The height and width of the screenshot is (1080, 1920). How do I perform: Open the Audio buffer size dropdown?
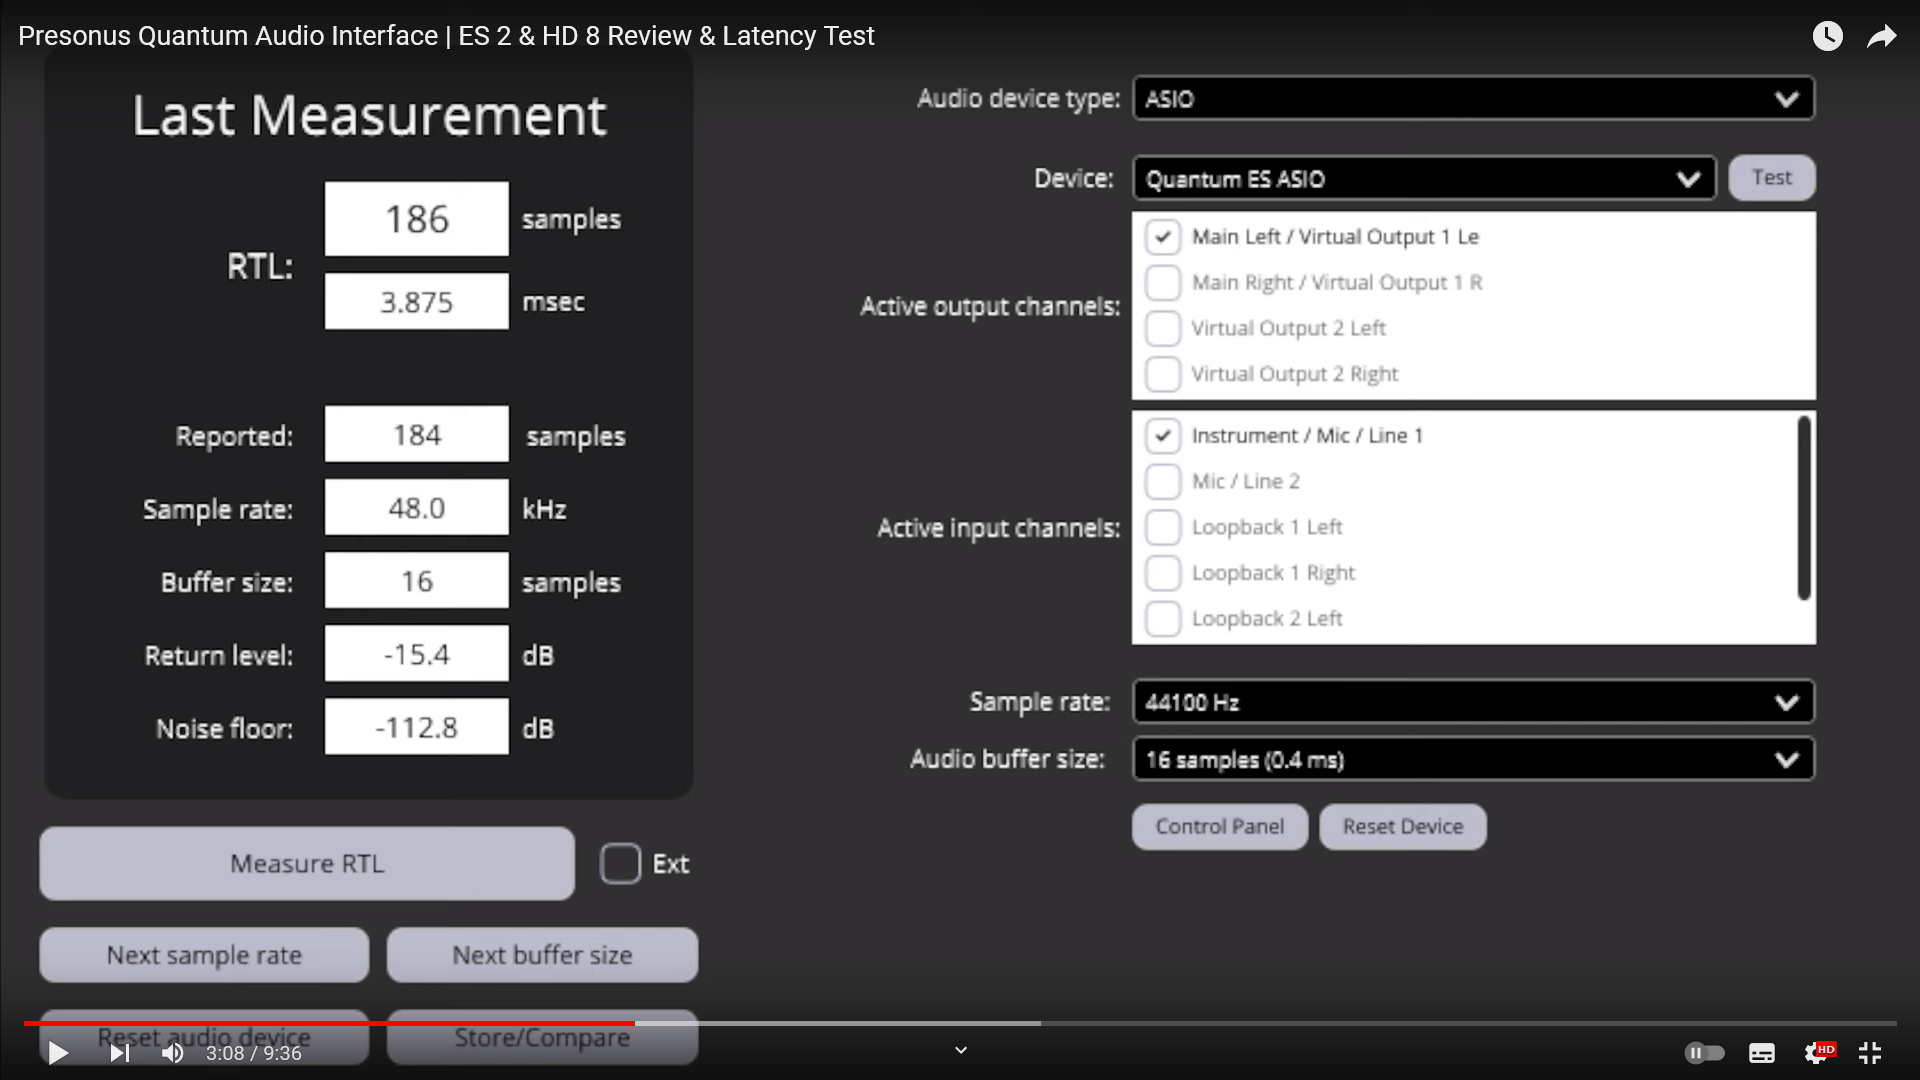1473,760
